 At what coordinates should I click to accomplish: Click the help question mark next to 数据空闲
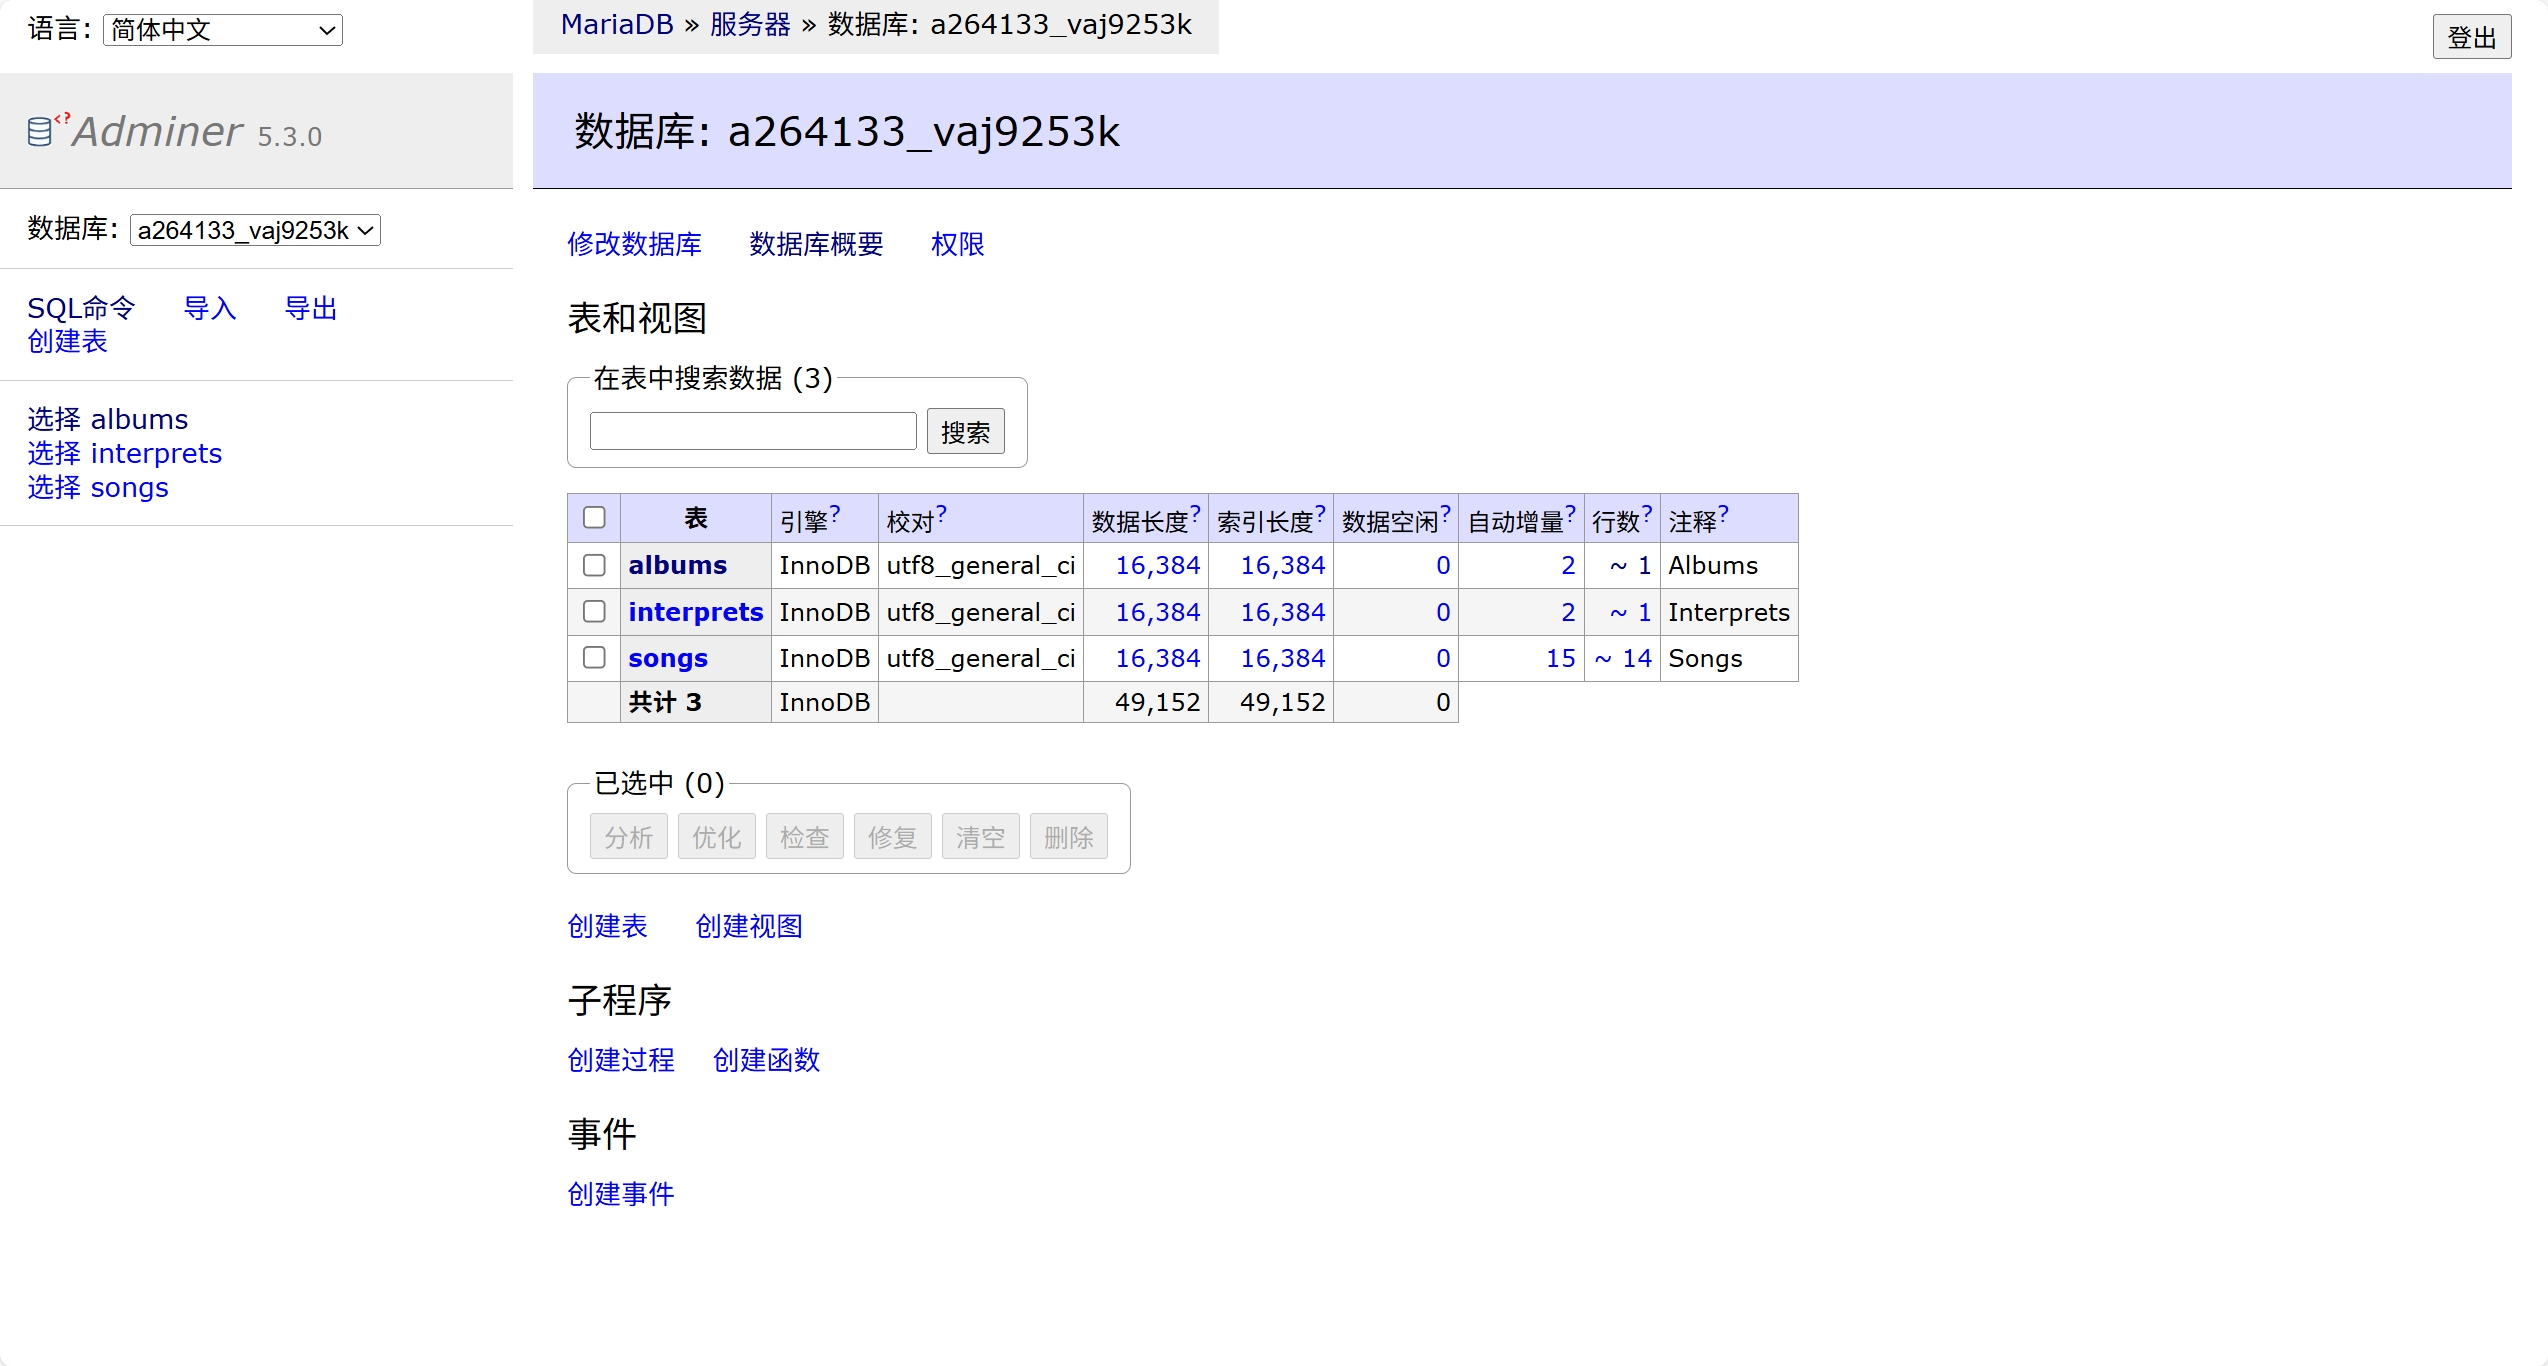[1445, 514]
